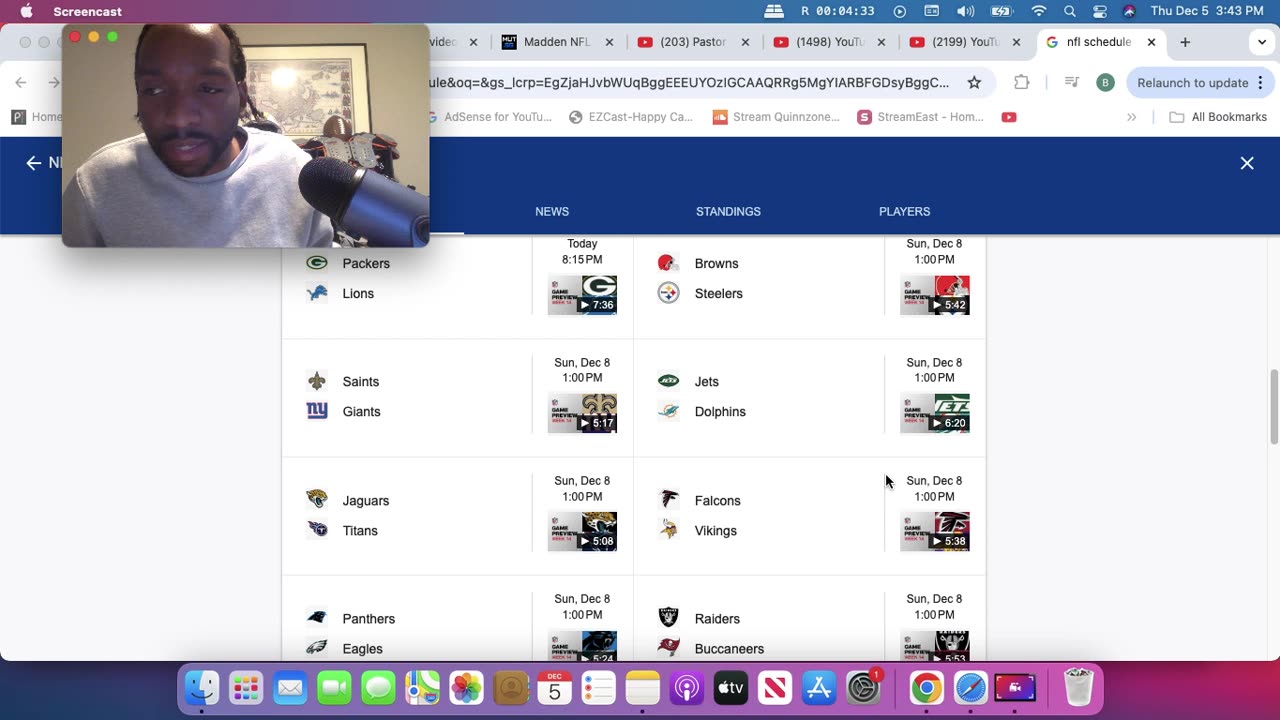Select the Buccaneers team name
Screen dimensions: 1280x720
click(x=729, y=648)
